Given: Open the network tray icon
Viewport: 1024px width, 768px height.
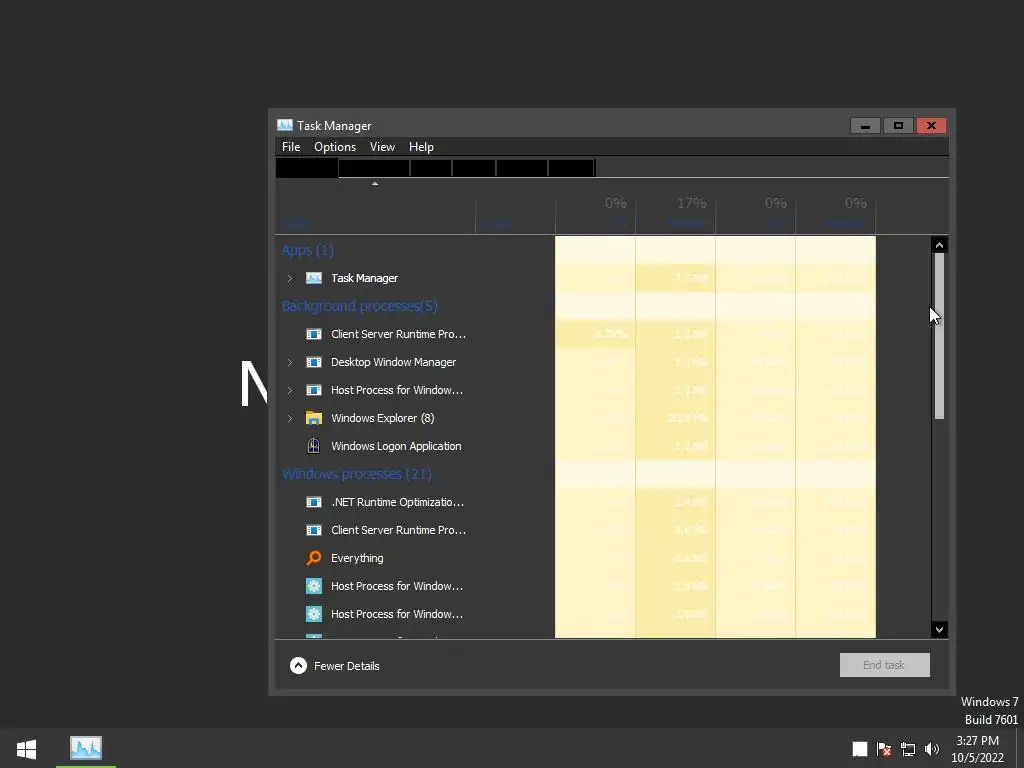Looking at the screenshot, I should tap(908, 749).
